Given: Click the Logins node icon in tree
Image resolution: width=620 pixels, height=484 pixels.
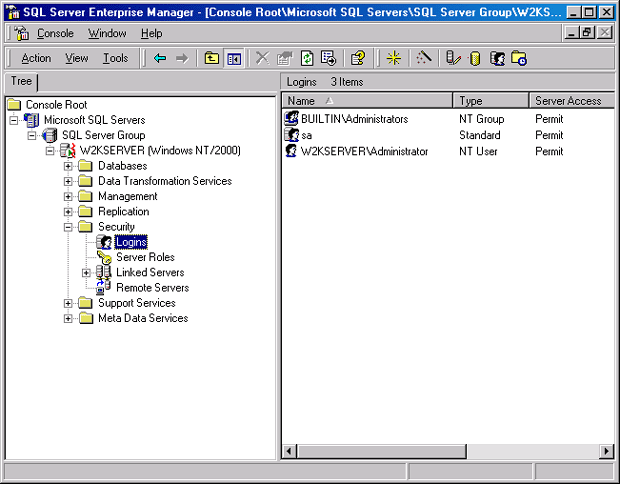Looking at the screenshot, I should pos(104,242).
